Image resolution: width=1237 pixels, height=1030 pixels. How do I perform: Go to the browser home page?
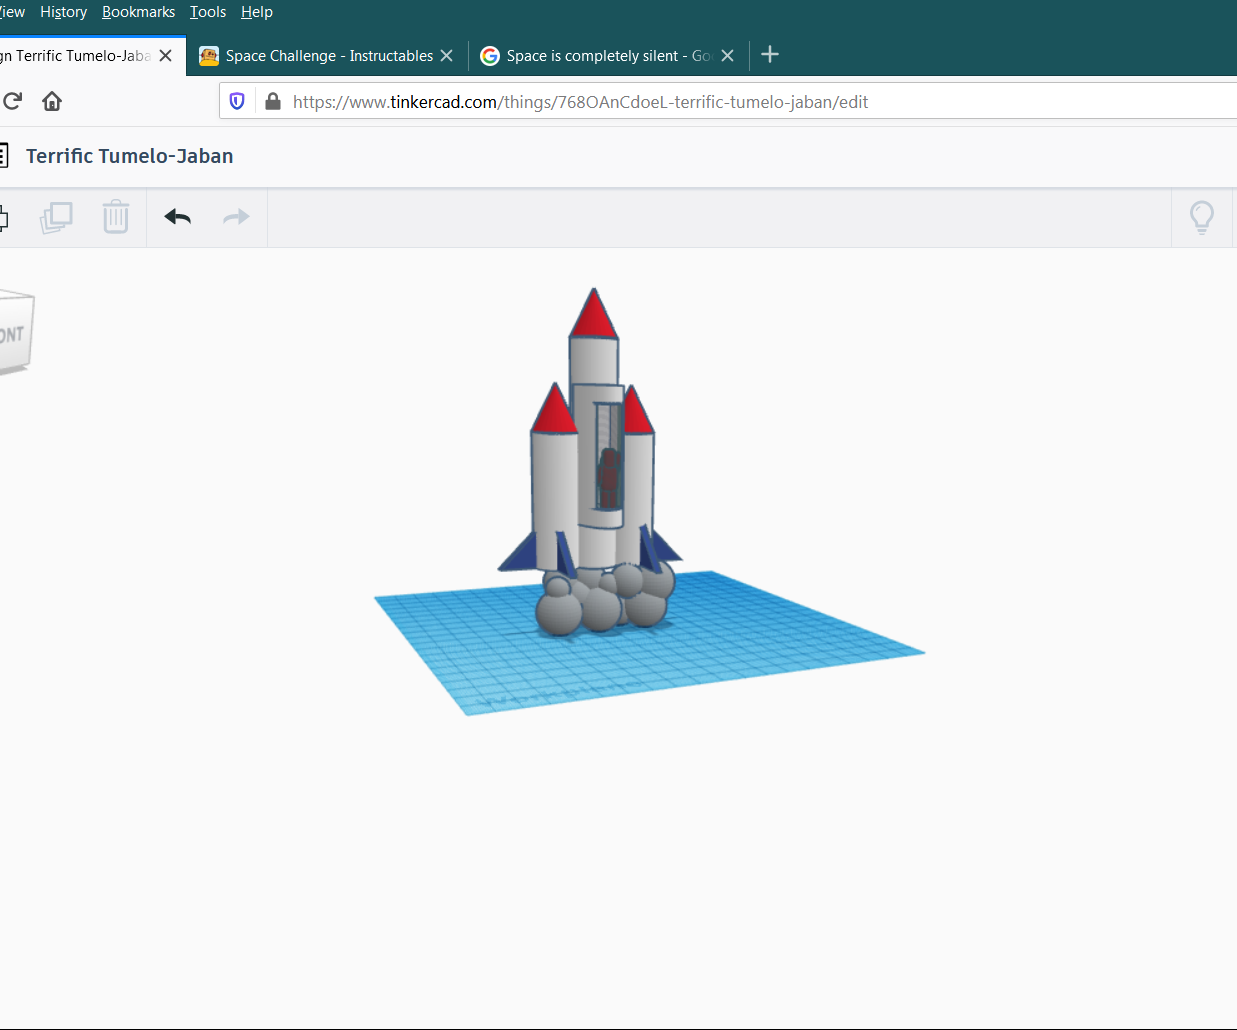point(51,101)
